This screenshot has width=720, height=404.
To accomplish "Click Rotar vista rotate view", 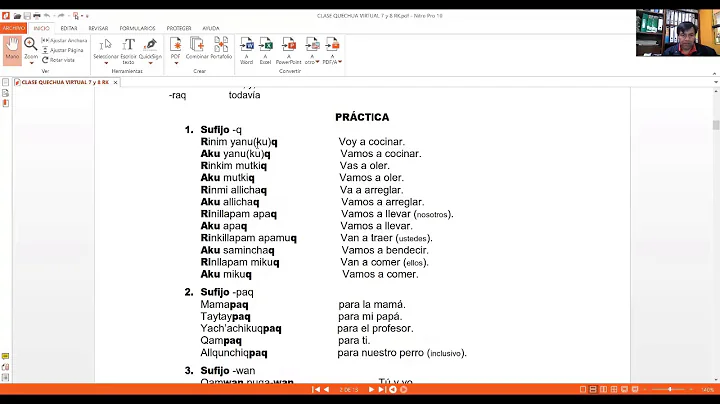I will pos(58,60).
